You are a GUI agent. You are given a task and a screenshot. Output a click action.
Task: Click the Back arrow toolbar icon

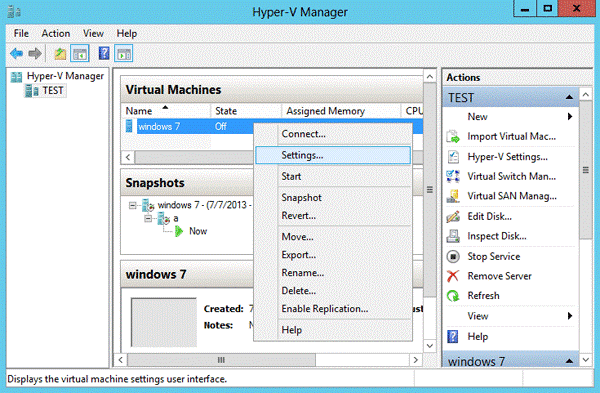tap(16, 54)
